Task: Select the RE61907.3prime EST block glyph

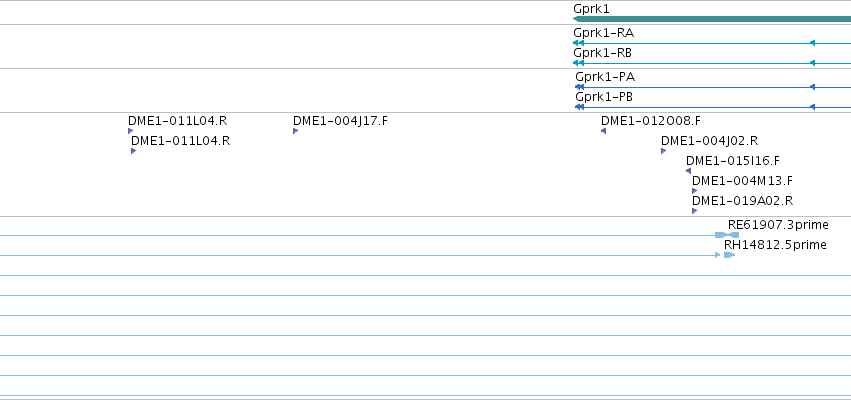Action: tap(727, 235)
